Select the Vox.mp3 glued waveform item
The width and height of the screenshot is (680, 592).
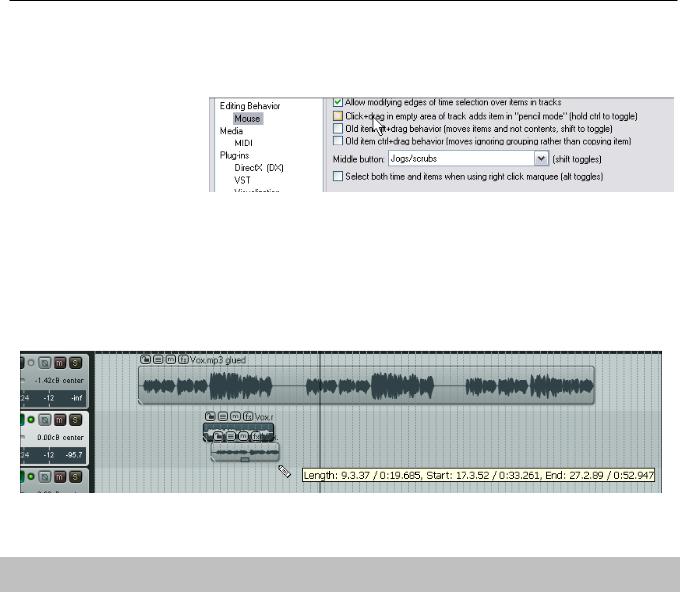[x=366, y=386]
